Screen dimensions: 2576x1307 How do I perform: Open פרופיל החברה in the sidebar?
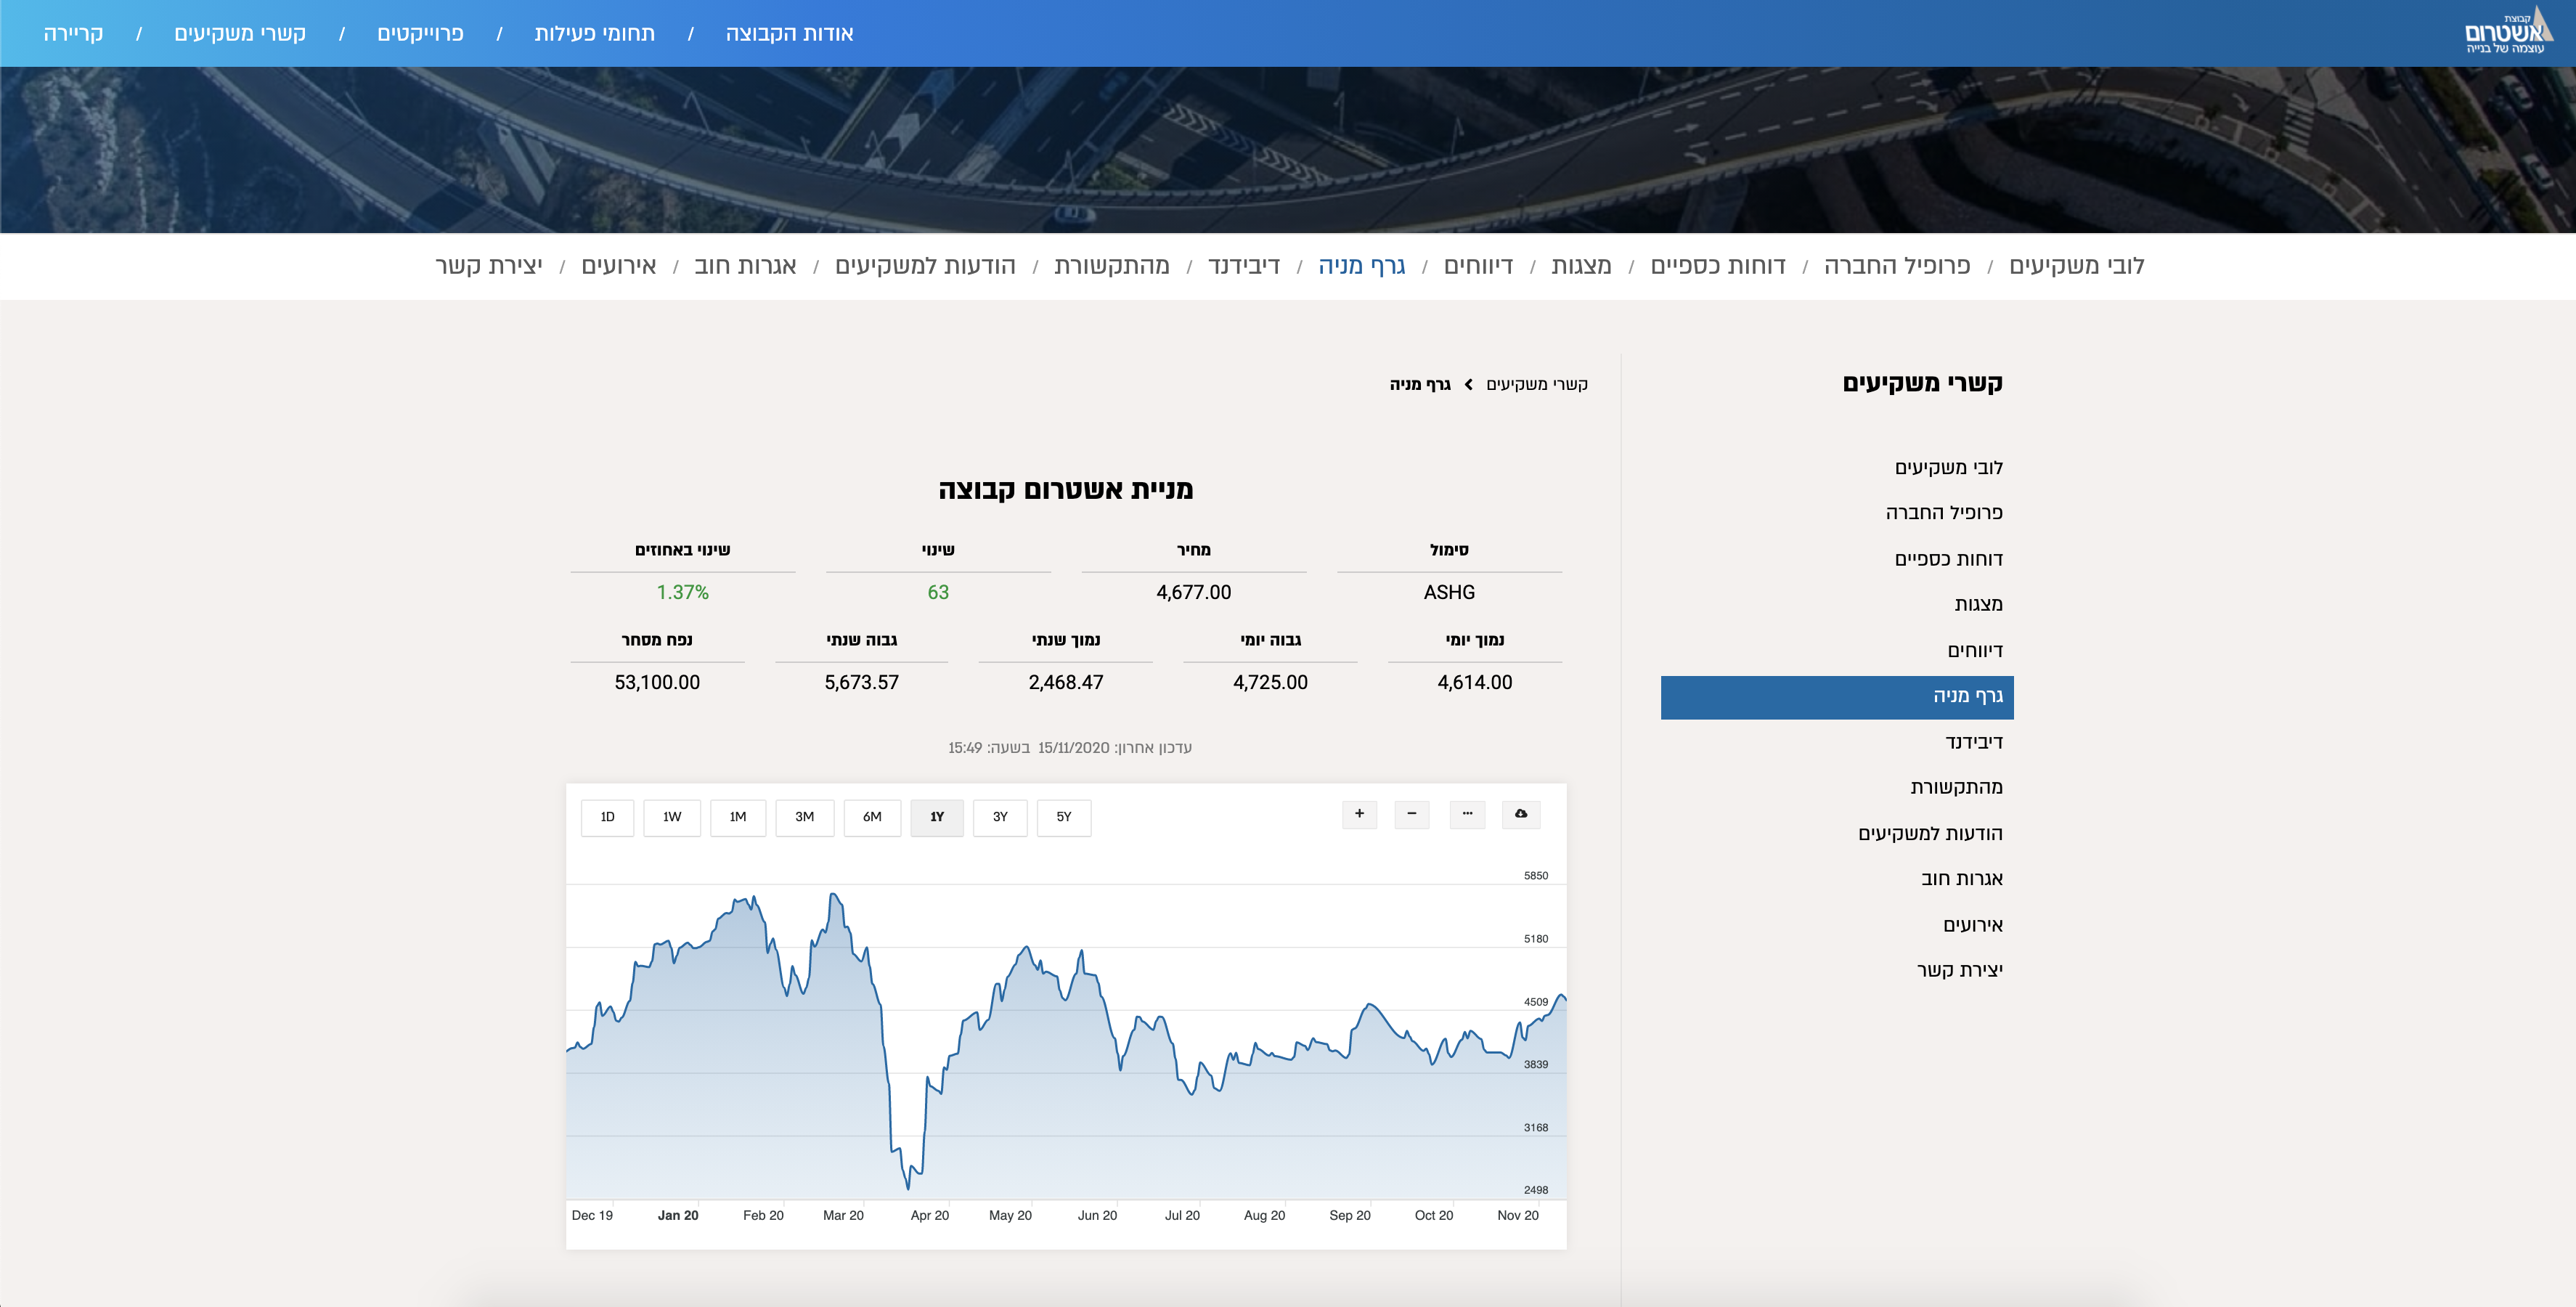1944,513
